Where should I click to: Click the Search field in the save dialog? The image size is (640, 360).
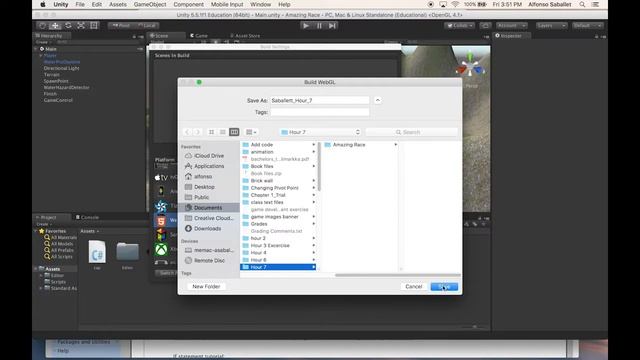point(411,132)
